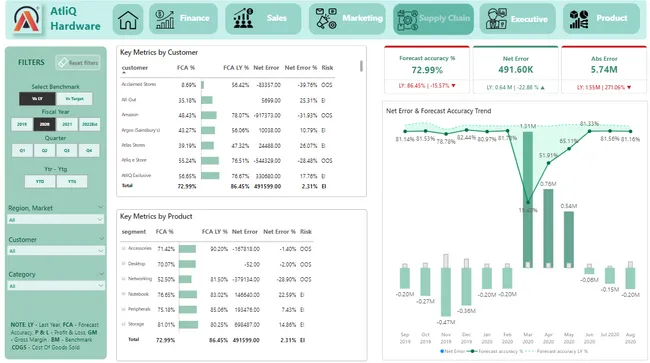The image size is (650, 363).
Task: Open the Region, Market dropdown
Action: pyautogui.click(x=56, y=220)
